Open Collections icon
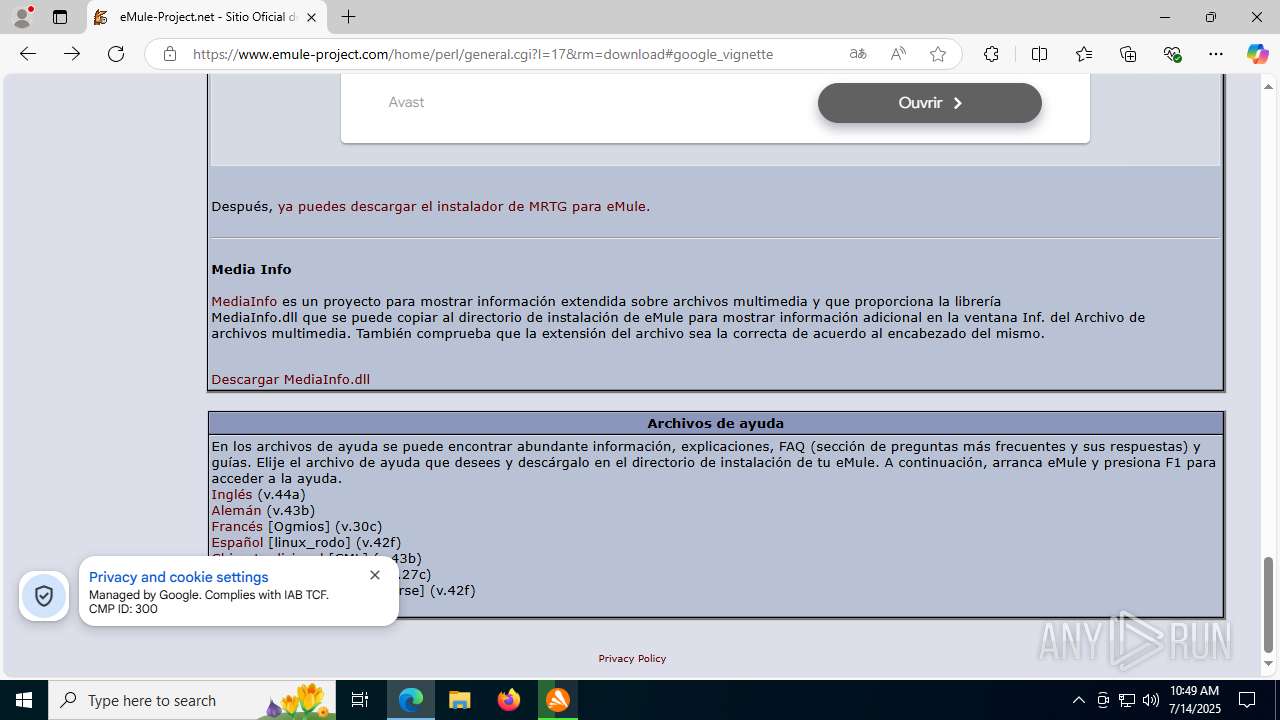Viewport: 1280px width, 720px height. pos(1128,54)
